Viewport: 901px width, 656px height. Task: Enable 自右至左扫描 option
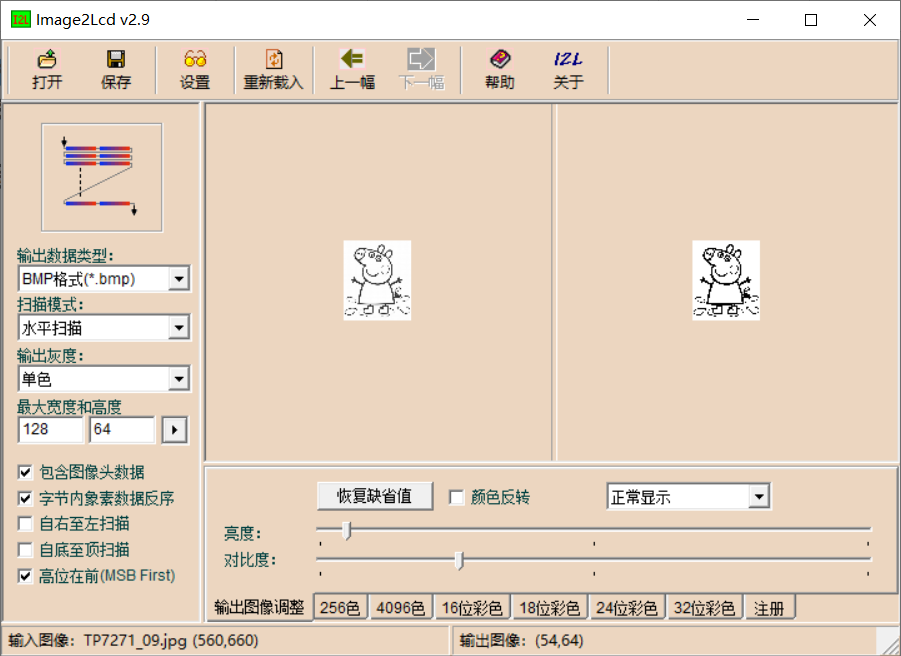26,523
